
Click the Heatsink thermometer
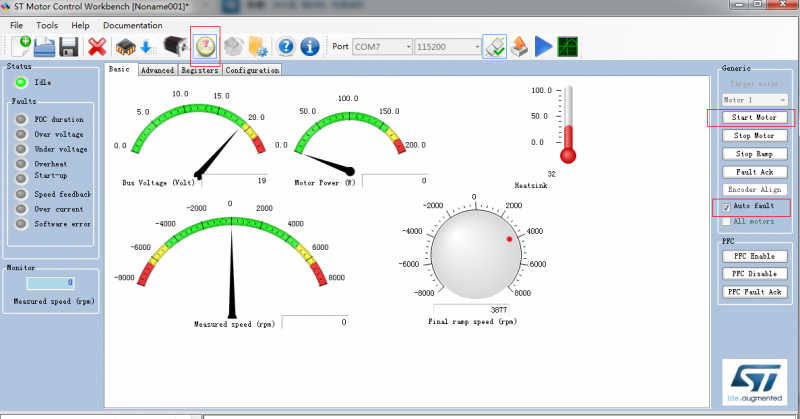point(568,125)
